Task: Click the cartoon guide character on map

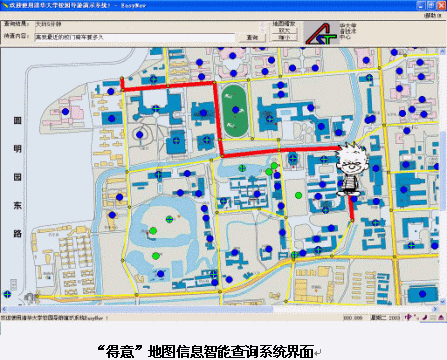Action: pos(352,169)
